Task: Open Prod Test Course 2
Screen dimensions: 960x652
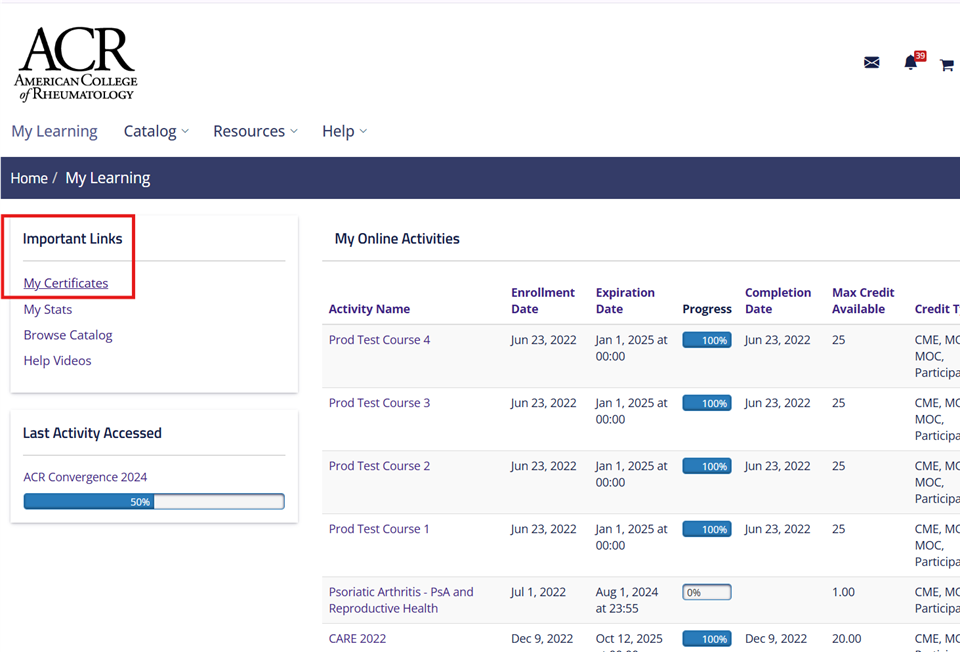Action: pos(379,466)
